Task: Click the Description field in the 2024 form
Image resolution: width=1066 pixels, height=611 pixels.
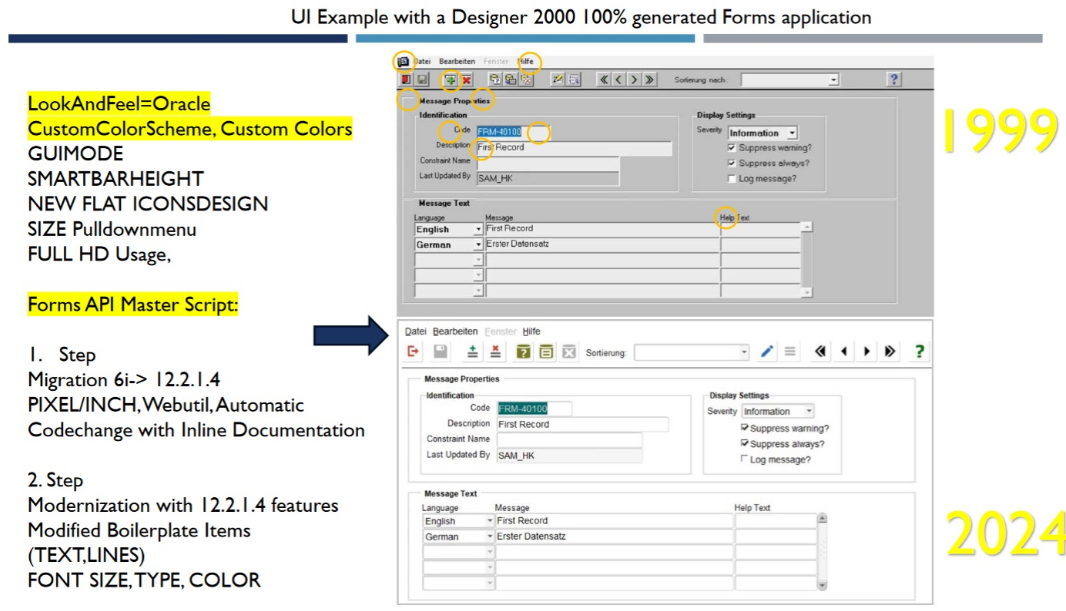Action: (x=581, y=424)
